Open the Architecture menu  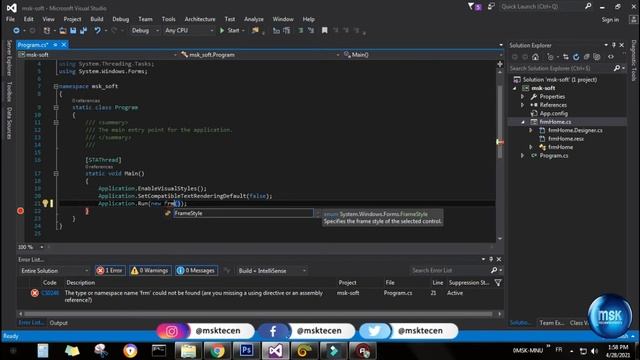(200, 19)
